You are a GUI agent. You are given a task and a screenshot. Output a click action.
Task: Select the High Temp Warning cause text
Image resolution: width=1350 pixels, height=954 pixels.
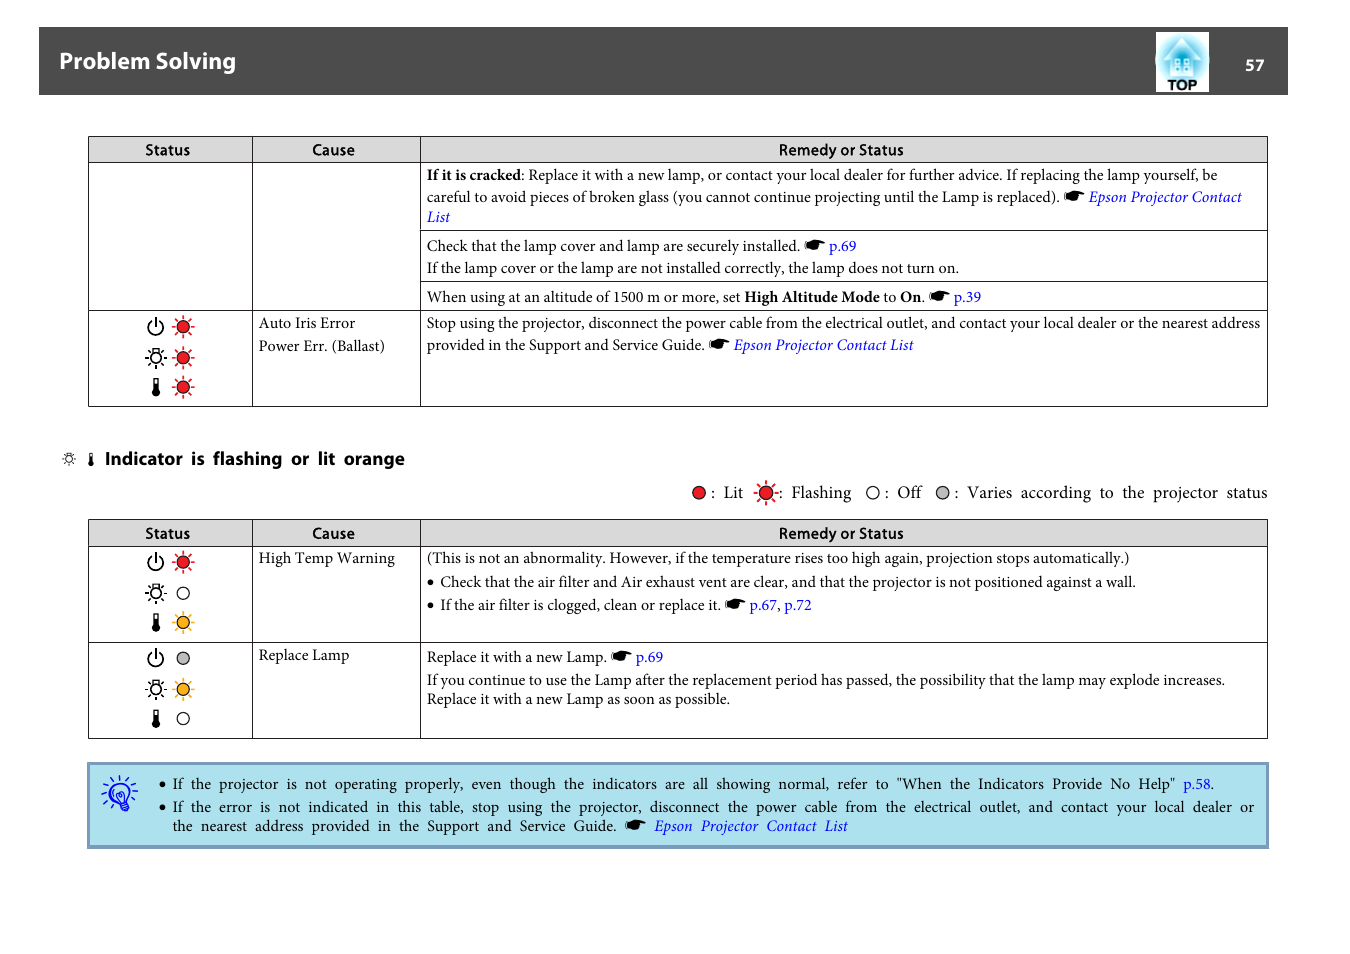[326, 558]
